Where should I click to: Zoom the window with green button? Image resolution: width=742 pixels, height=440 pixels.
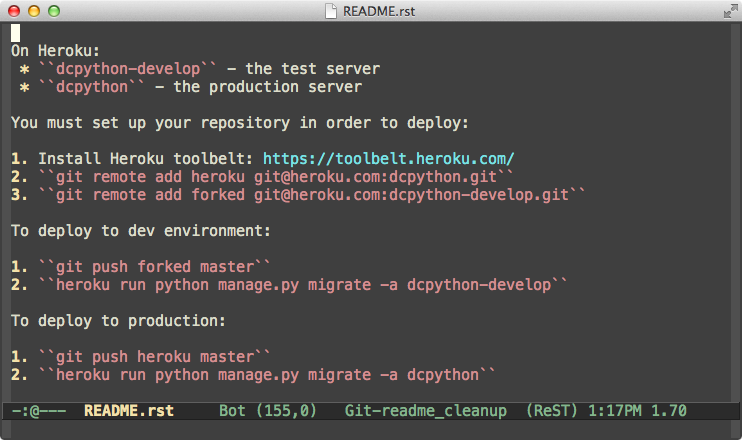tap(54, 11)
